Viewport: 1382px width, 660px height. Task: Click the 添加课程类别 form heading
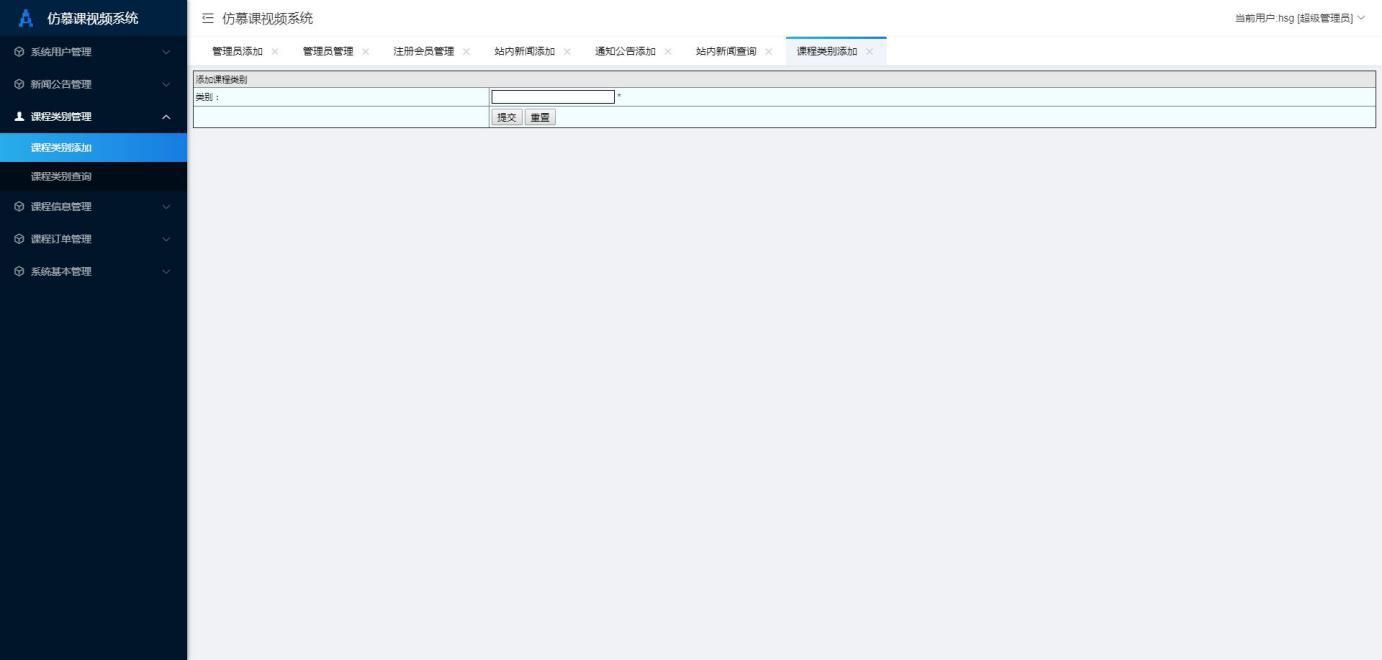222,80
